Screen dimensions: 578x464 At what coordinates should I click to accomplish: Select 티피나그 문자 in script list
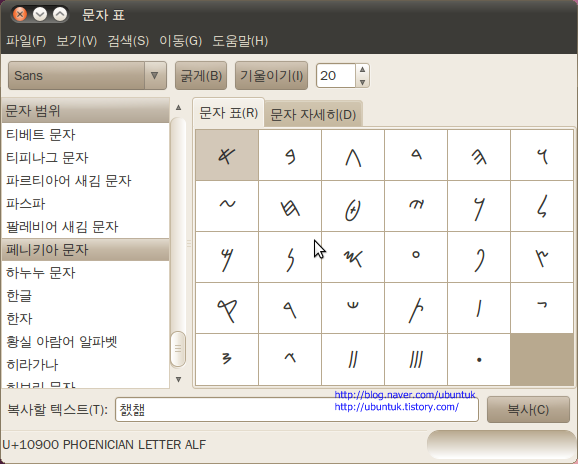point(86,158)
